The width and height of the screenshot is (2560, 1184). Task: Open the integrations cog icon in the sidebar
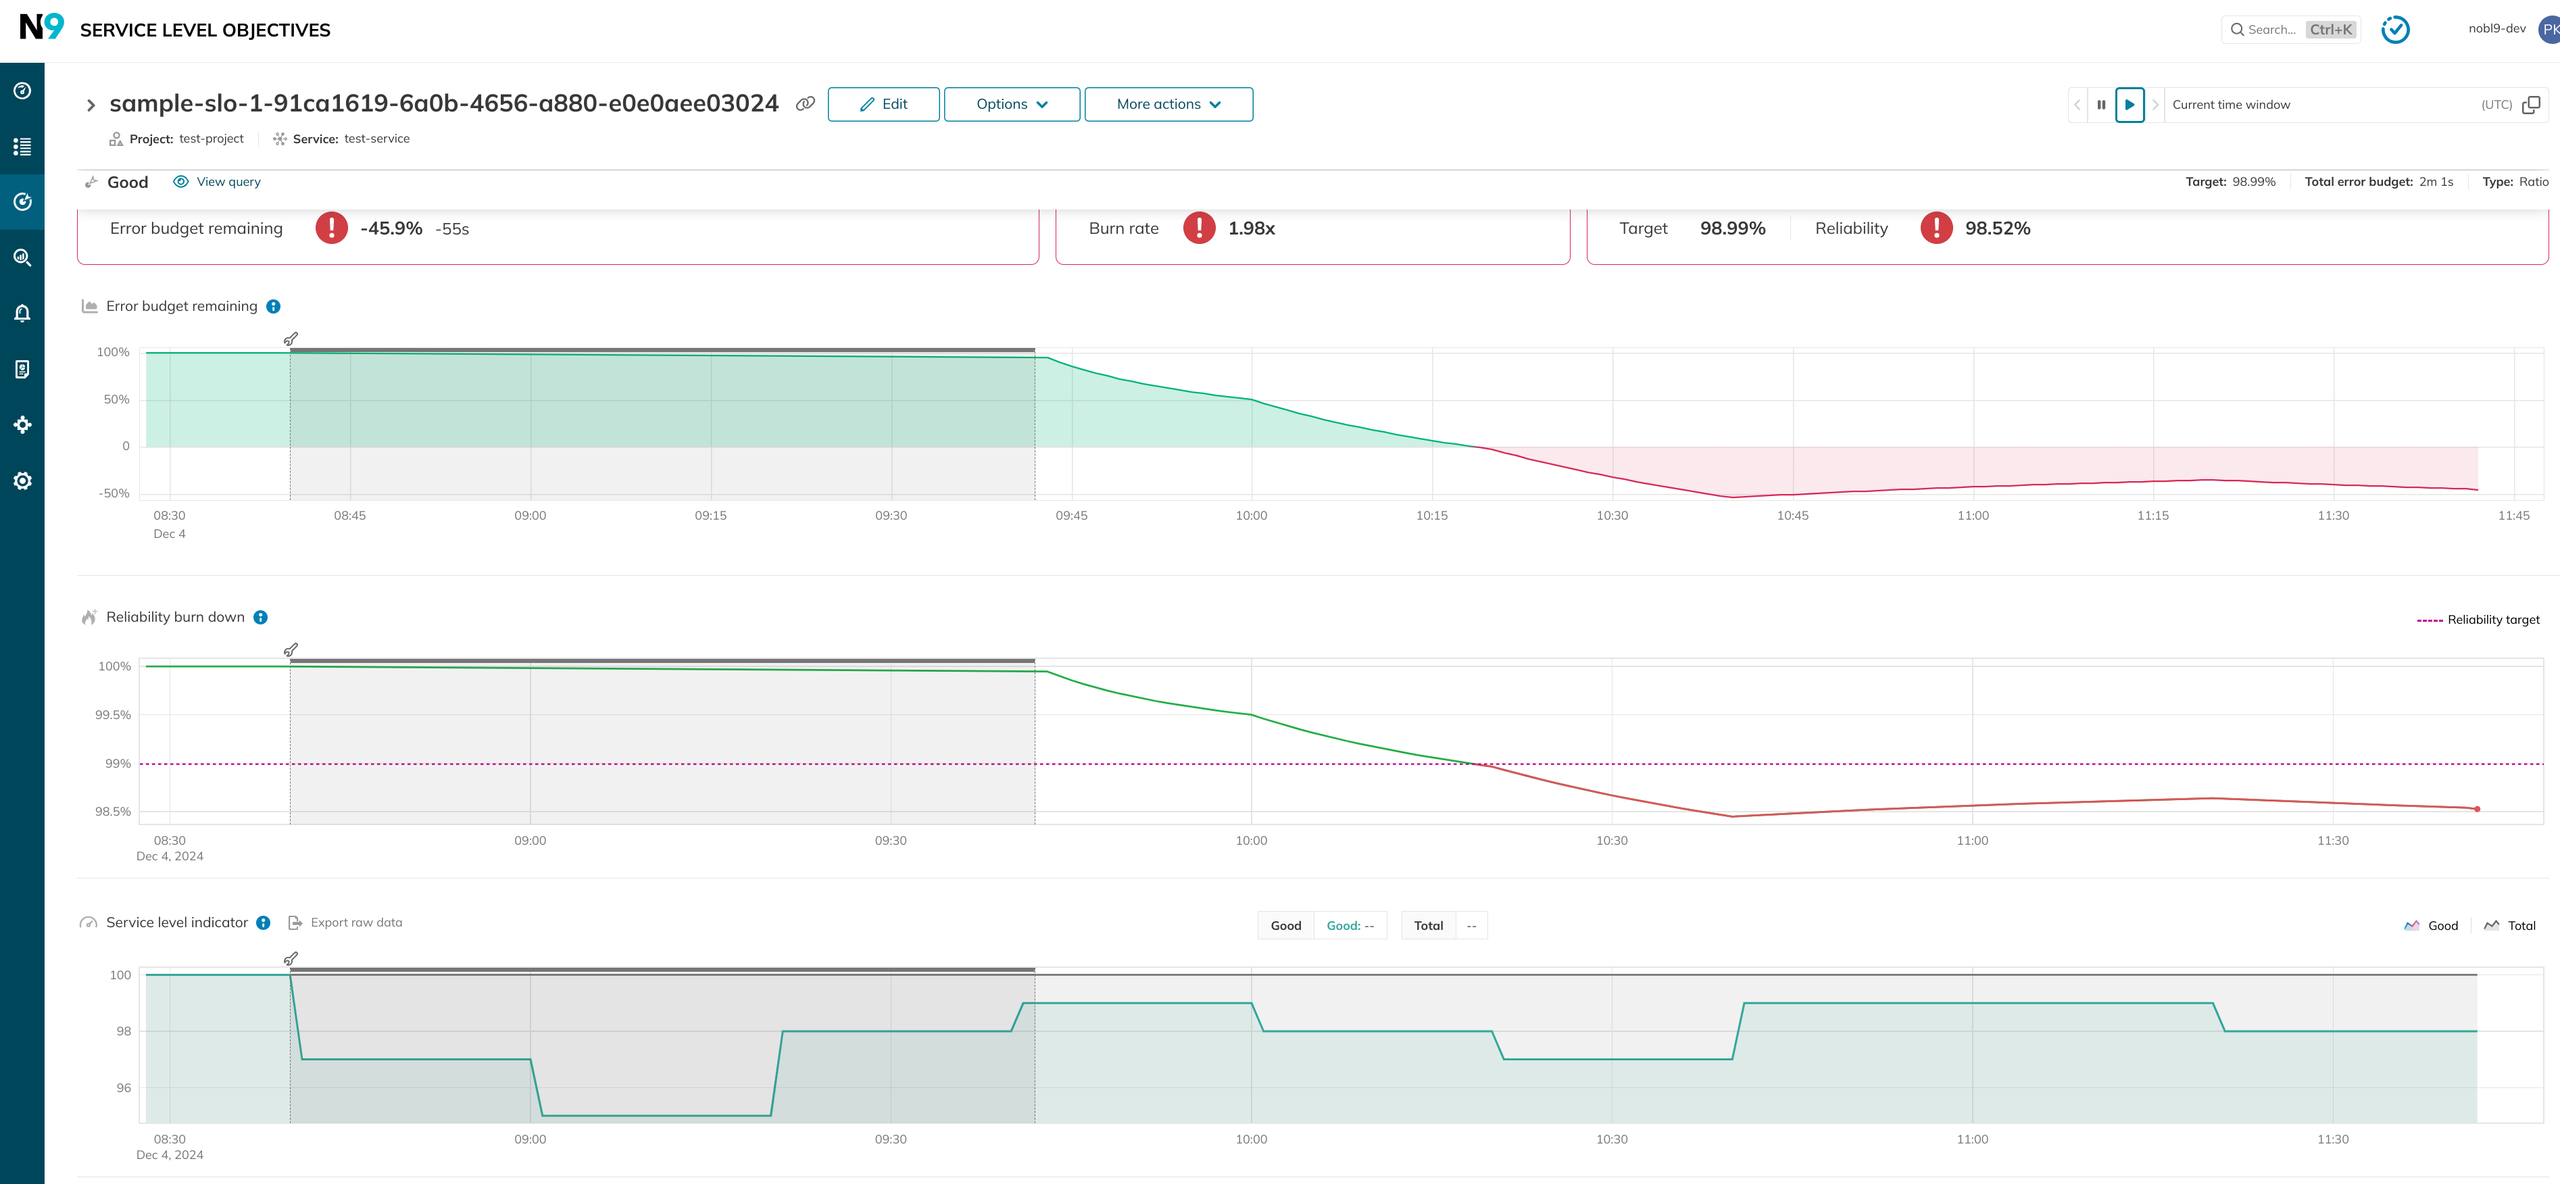click(22, 425)
